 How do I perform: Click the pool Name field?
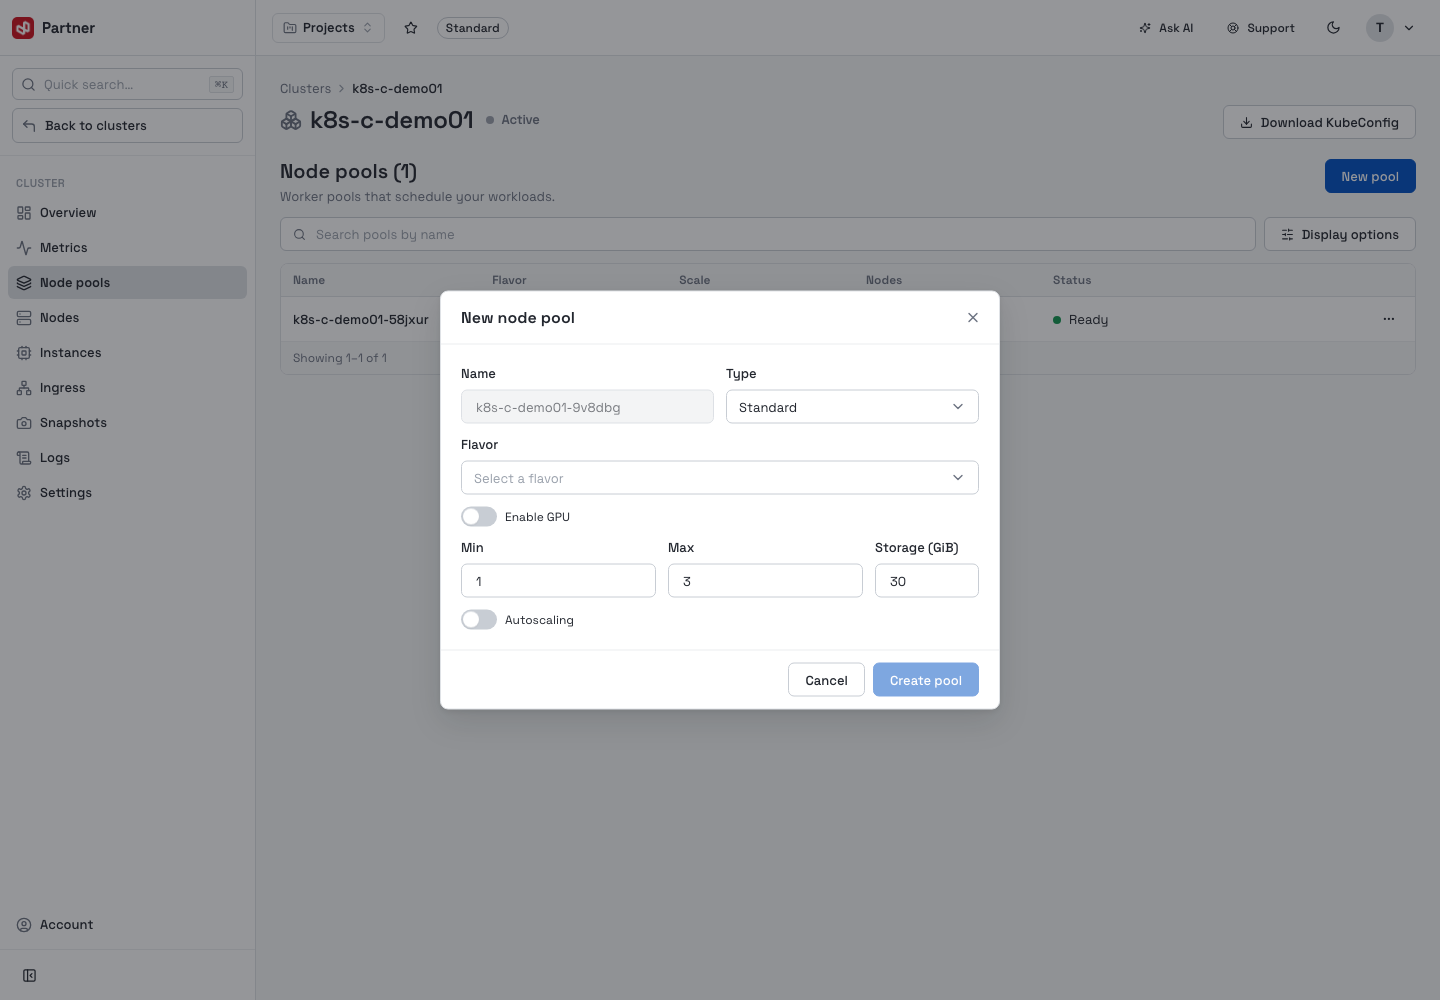point(587,407)
